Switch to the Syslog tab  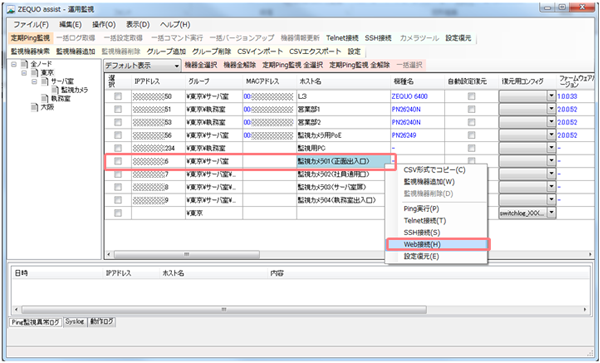tap(75, 322)
